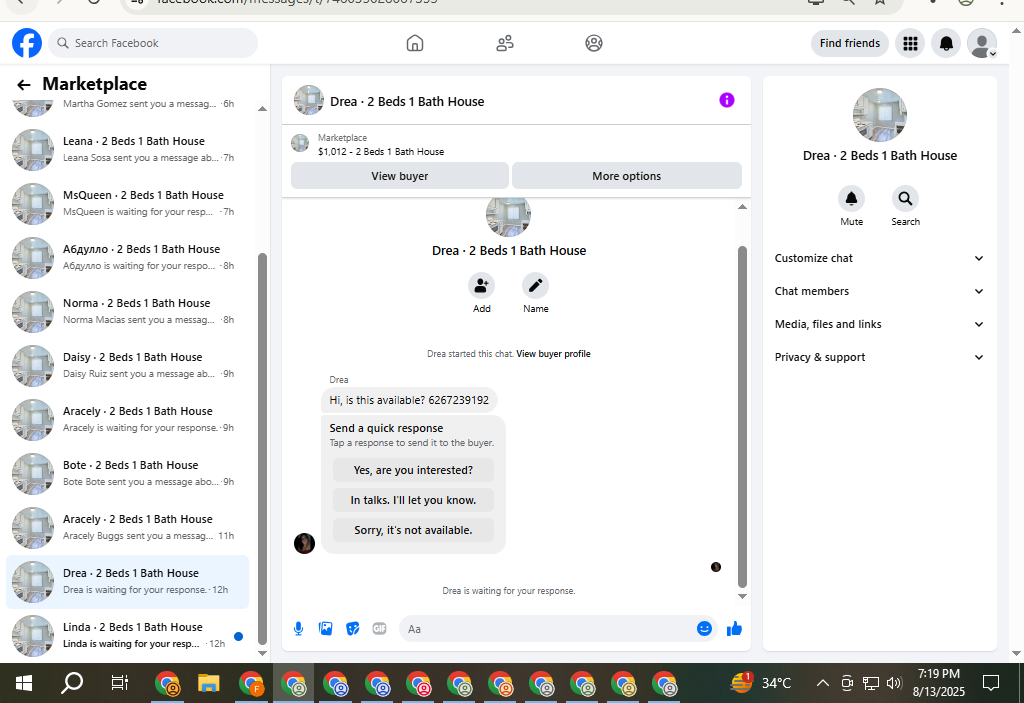1024x703 pixels.
Task: Open Aracely Buggs message conversation
Action: pos(128,528)
